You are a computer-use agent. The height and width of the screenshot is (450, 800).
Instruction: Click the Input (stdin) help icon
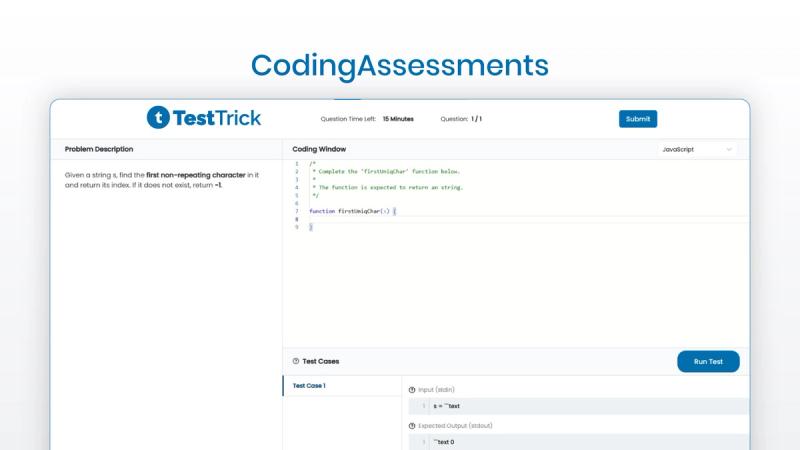coord(412,390)
